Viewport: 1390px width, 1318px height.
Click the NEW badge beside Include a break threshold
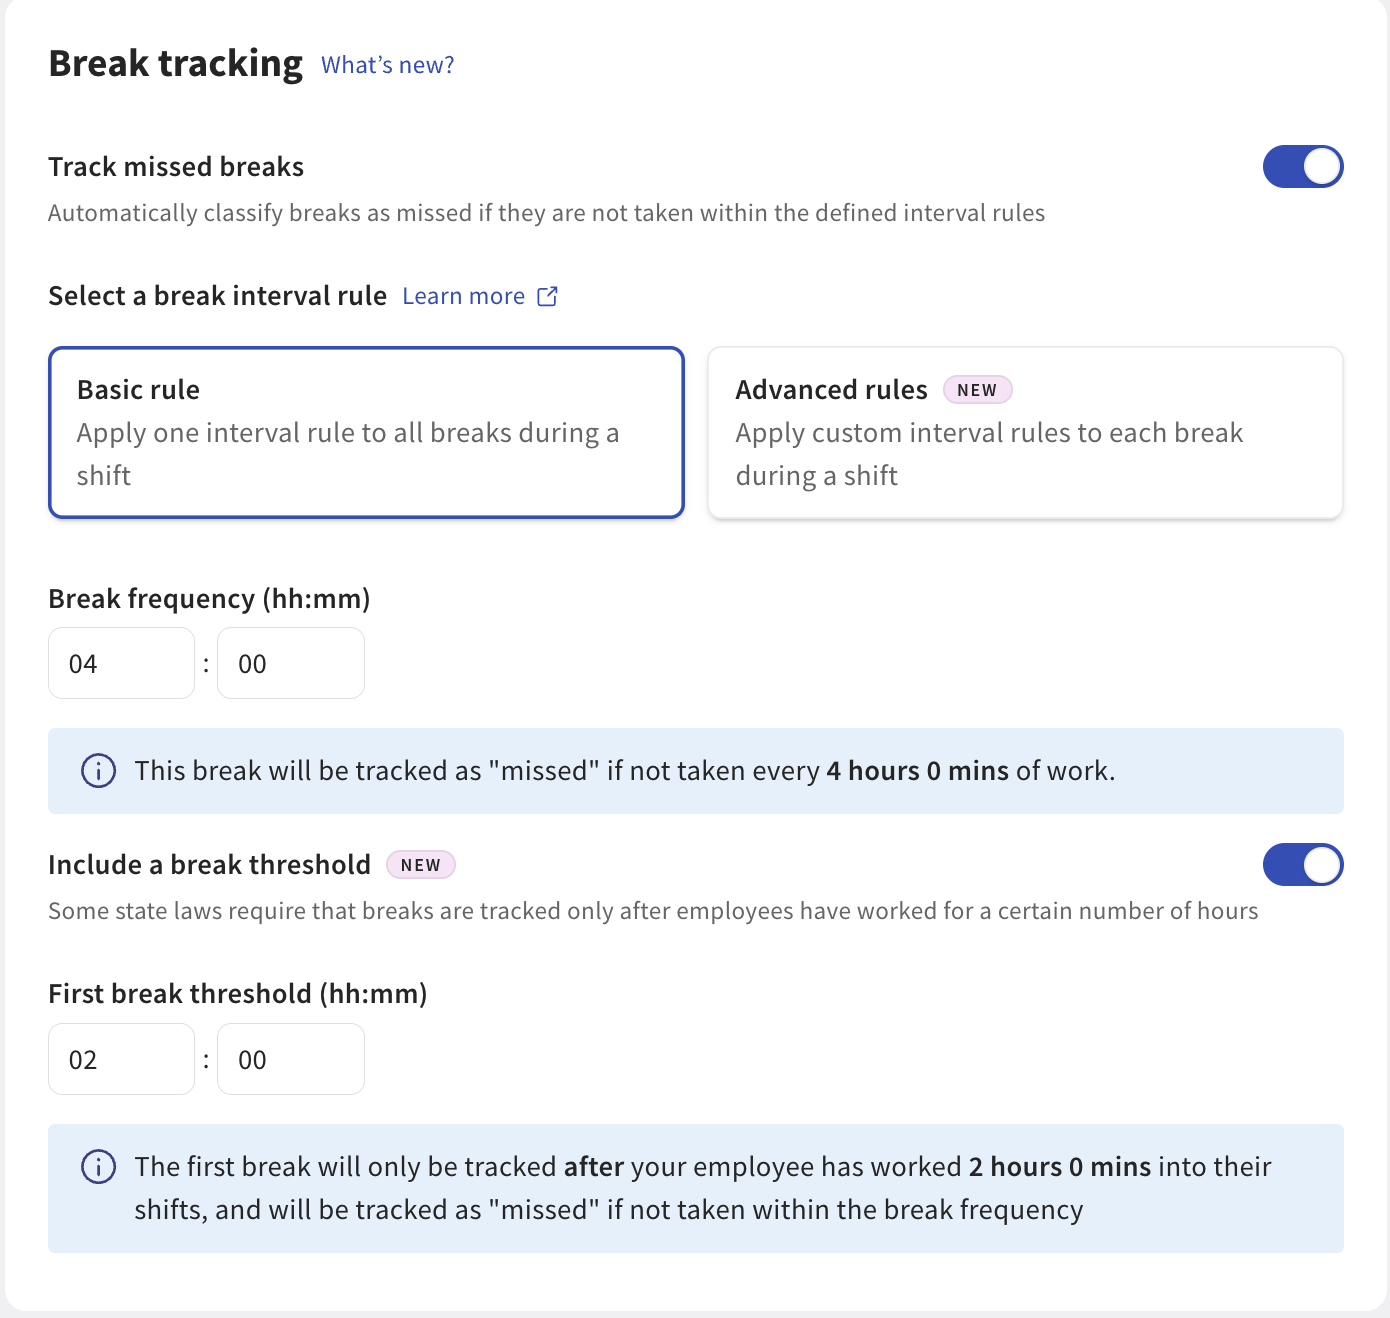pyautogui.click(x=421, y=865)
